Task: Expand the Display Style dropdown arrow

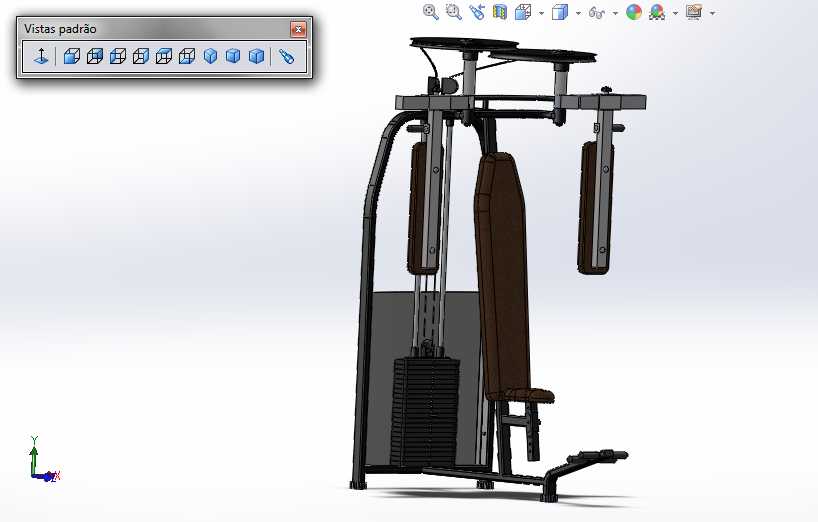Action: [x=578, y=13]
